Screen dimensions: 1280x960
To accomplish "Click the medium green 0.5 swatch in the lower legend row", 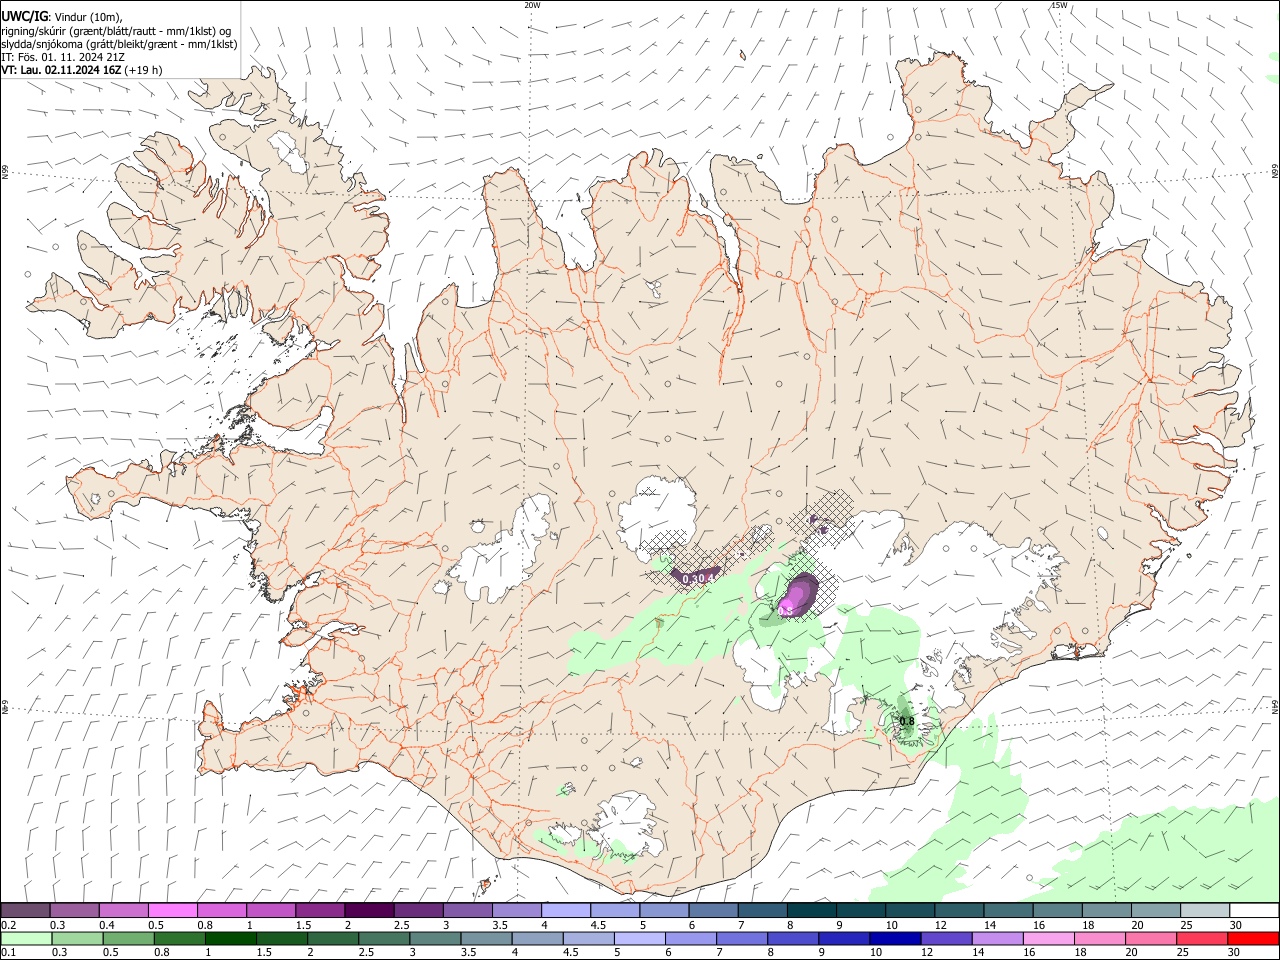I will pyautogui.click(x=128, y=938).
